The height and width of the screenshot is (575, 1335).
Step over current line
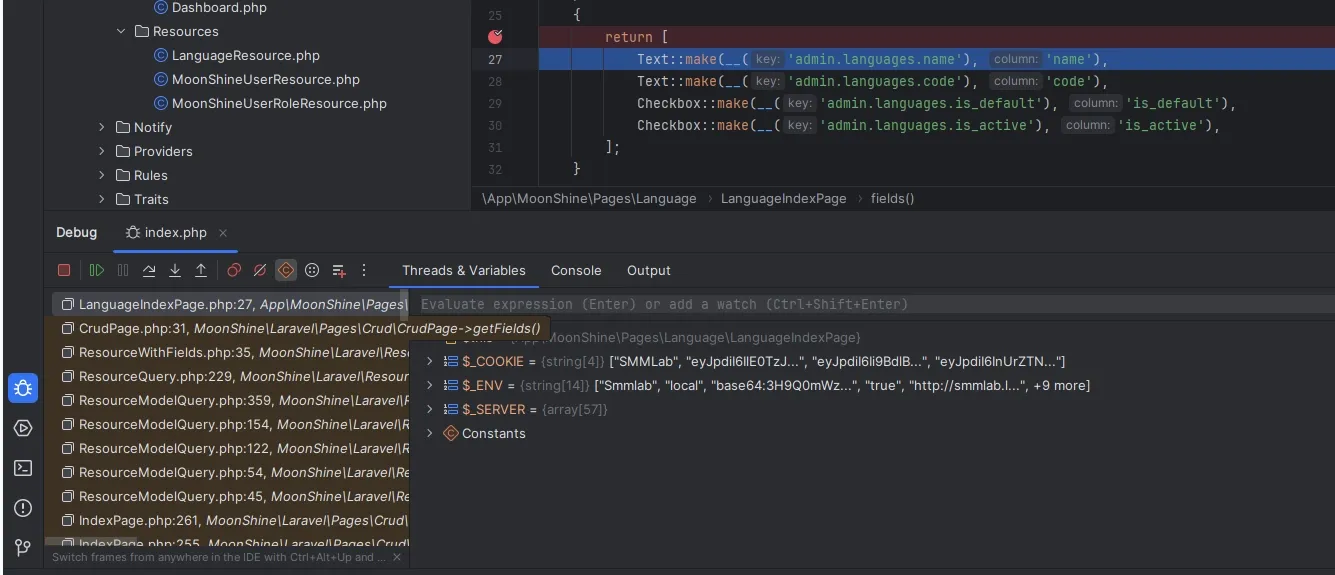click(x=149, y=270)
